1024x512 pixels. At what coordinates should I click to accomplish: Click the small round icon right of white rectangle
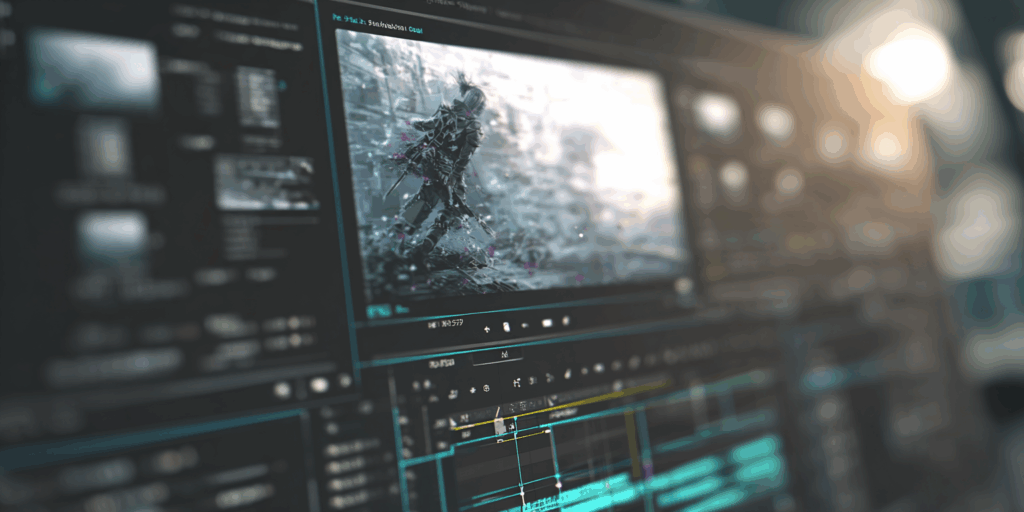[566, 321]
